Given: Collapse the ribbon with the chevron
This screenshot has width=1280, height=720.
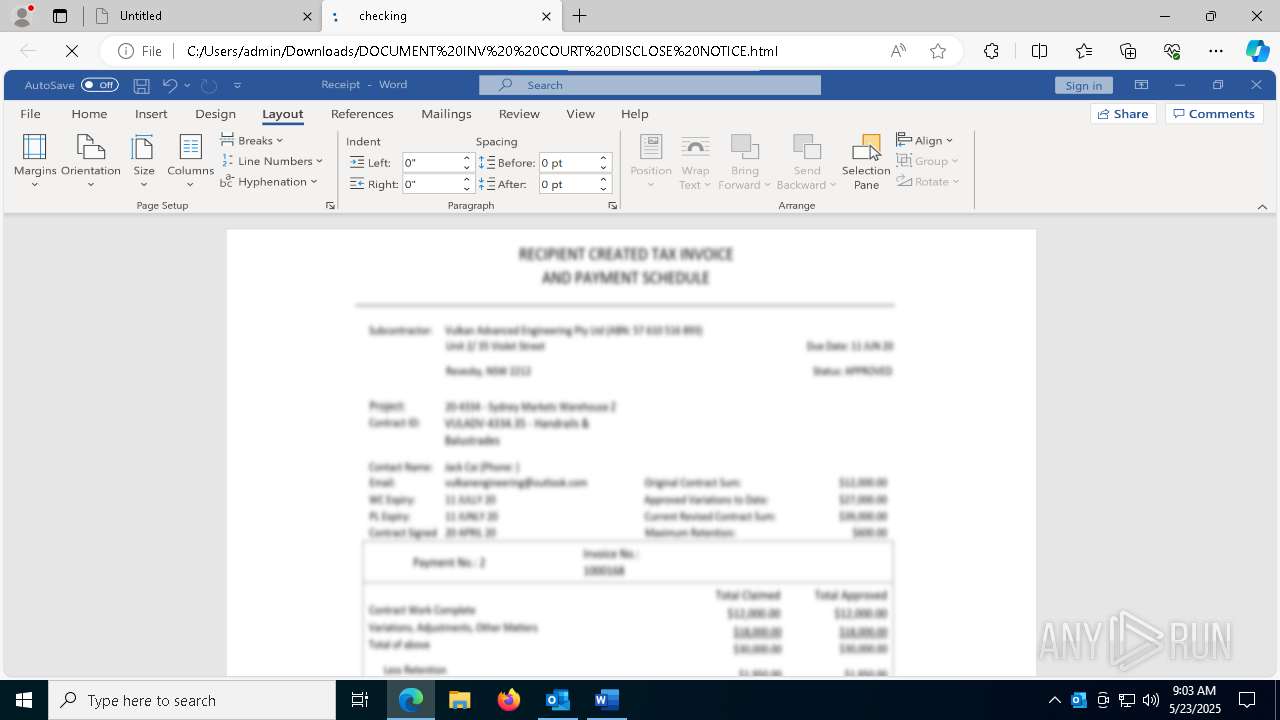Looking at the screenshot, I should click(x=1262, y=207).
